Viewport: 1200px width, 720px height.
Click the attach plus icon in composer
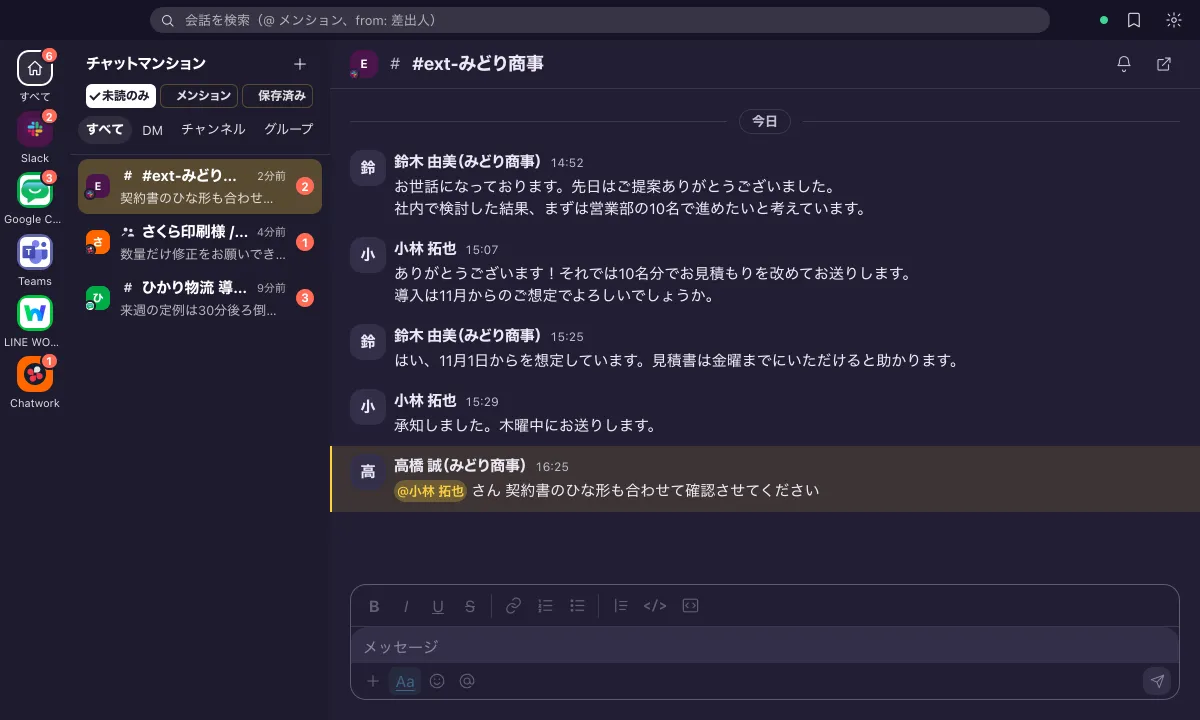(x=373, y=681)
